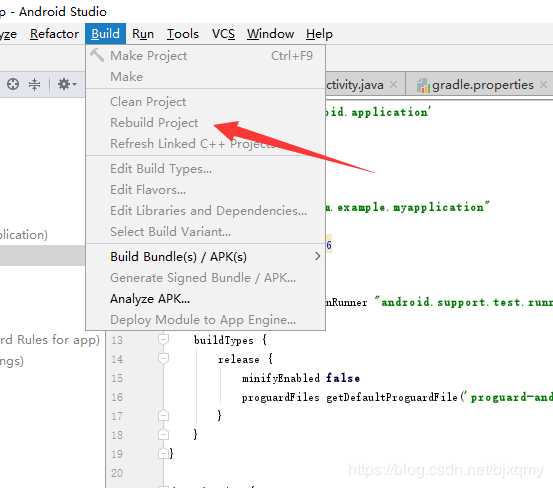
Task: Select Clean Project menu entry
Action: [x=205, y=102]
